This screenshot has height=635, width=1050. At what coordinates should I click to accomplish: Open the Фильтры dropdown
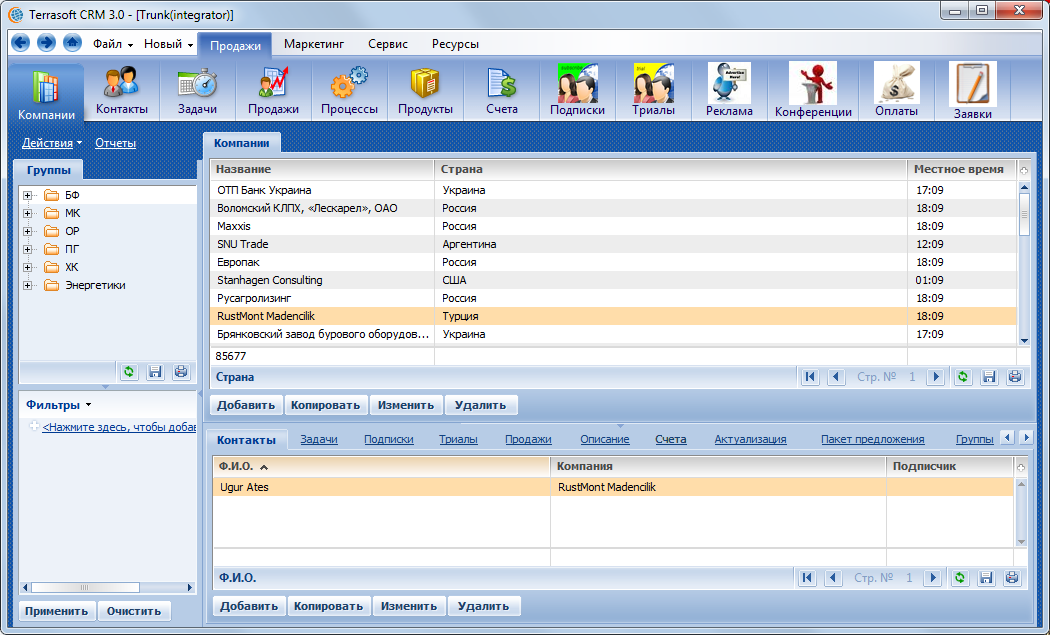58,405
